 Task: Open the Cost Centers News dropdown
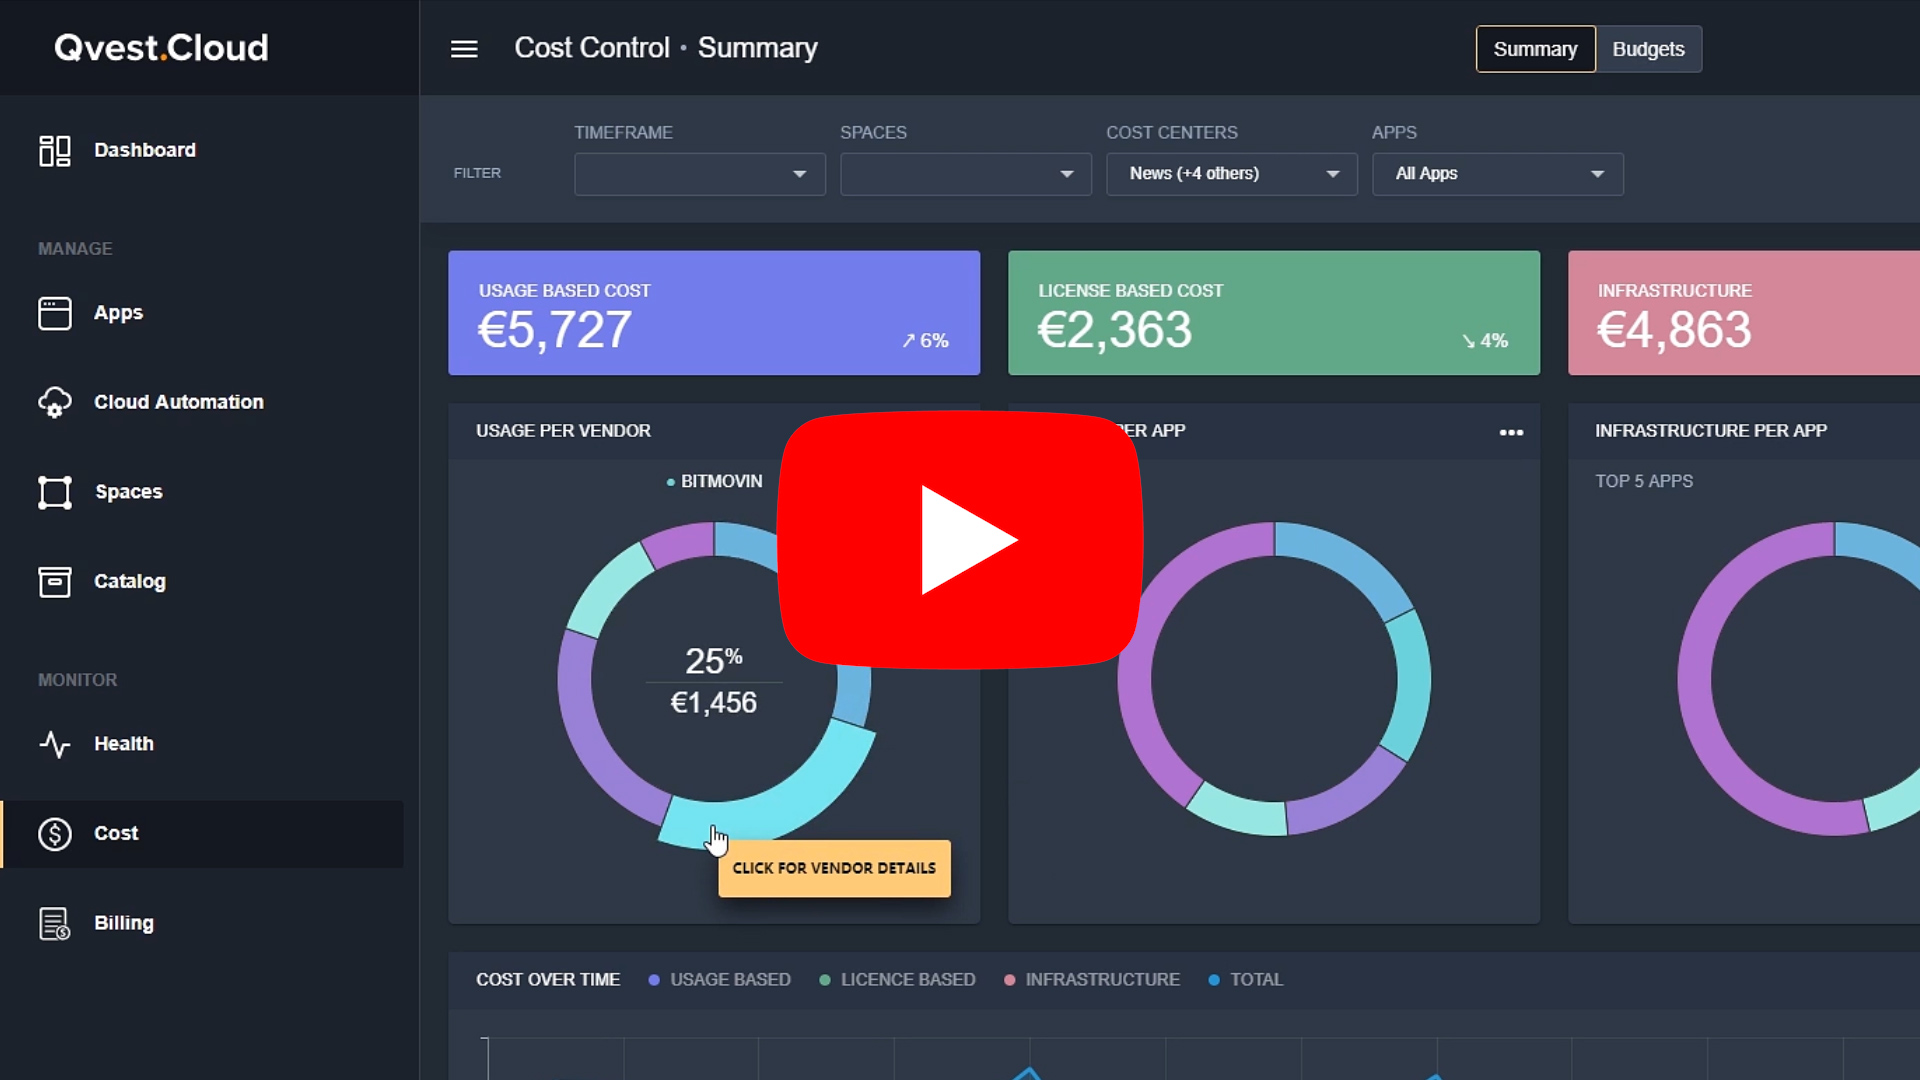1231,174
